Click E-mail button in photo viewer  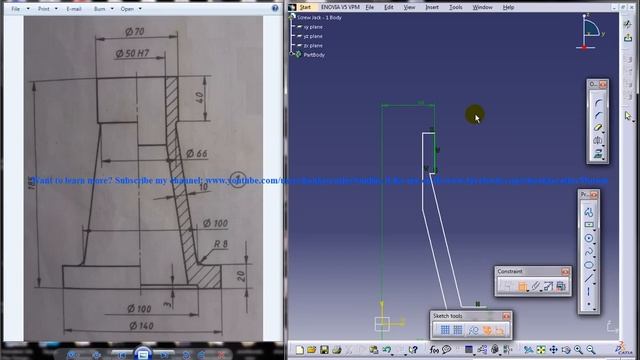74,9
